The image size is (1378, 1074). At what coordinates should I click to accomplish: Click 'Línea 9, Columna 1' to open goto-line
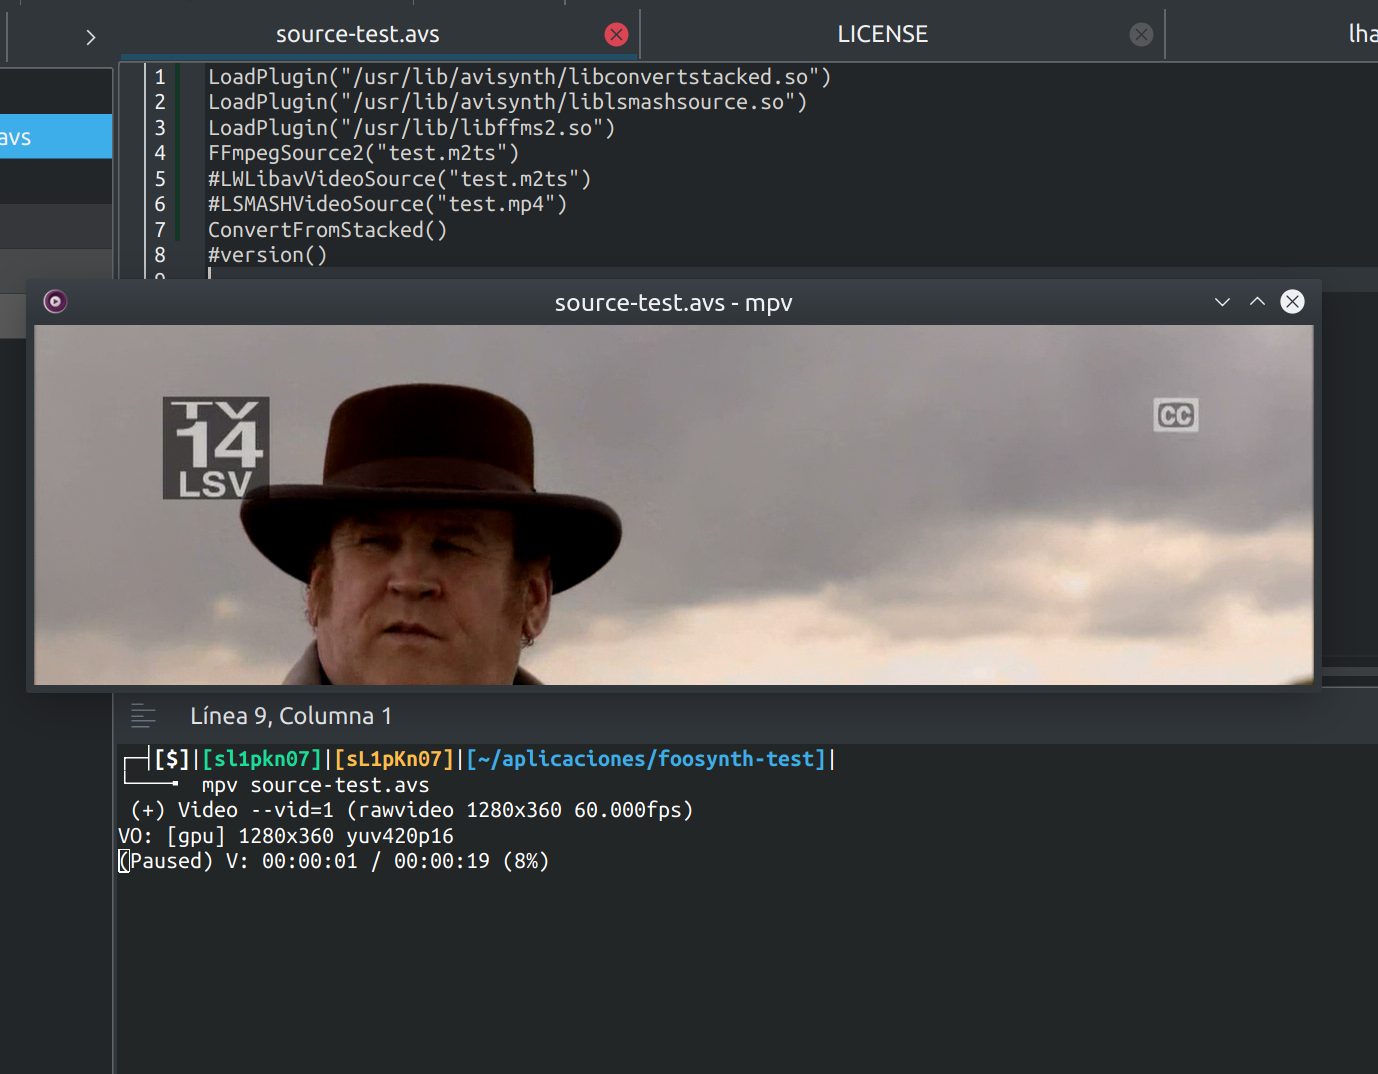tap(292, 716)
